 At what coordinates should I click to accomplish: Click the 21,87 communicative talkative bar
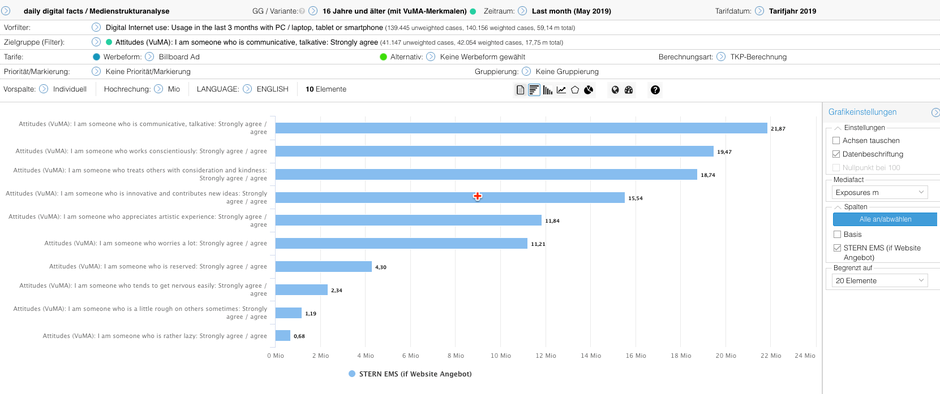(x=521, y=128)
